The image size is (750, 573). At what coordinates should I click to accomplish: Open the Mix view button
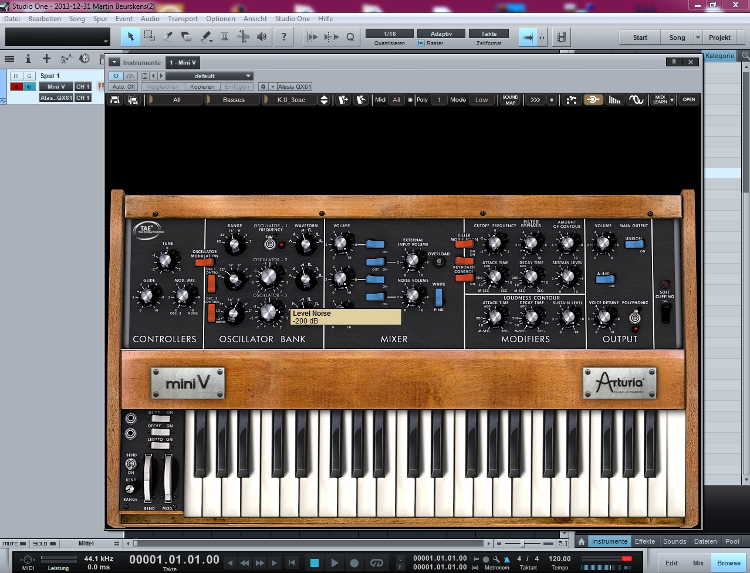698,563
